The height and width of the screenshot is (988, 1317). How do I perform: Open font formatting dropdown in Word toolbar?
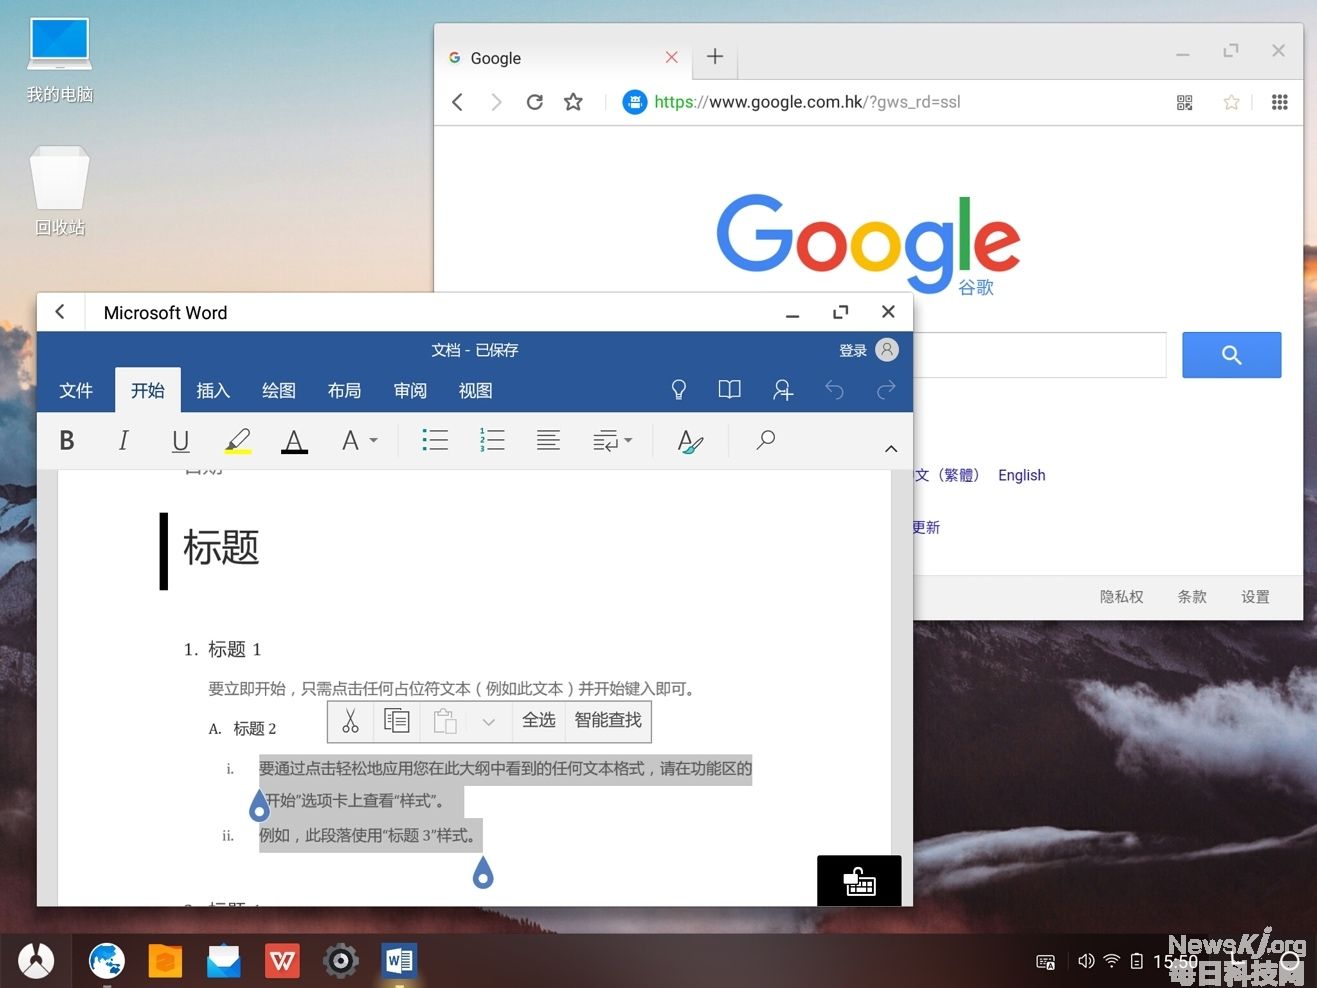pyautogui.click(x=359, y=440)
